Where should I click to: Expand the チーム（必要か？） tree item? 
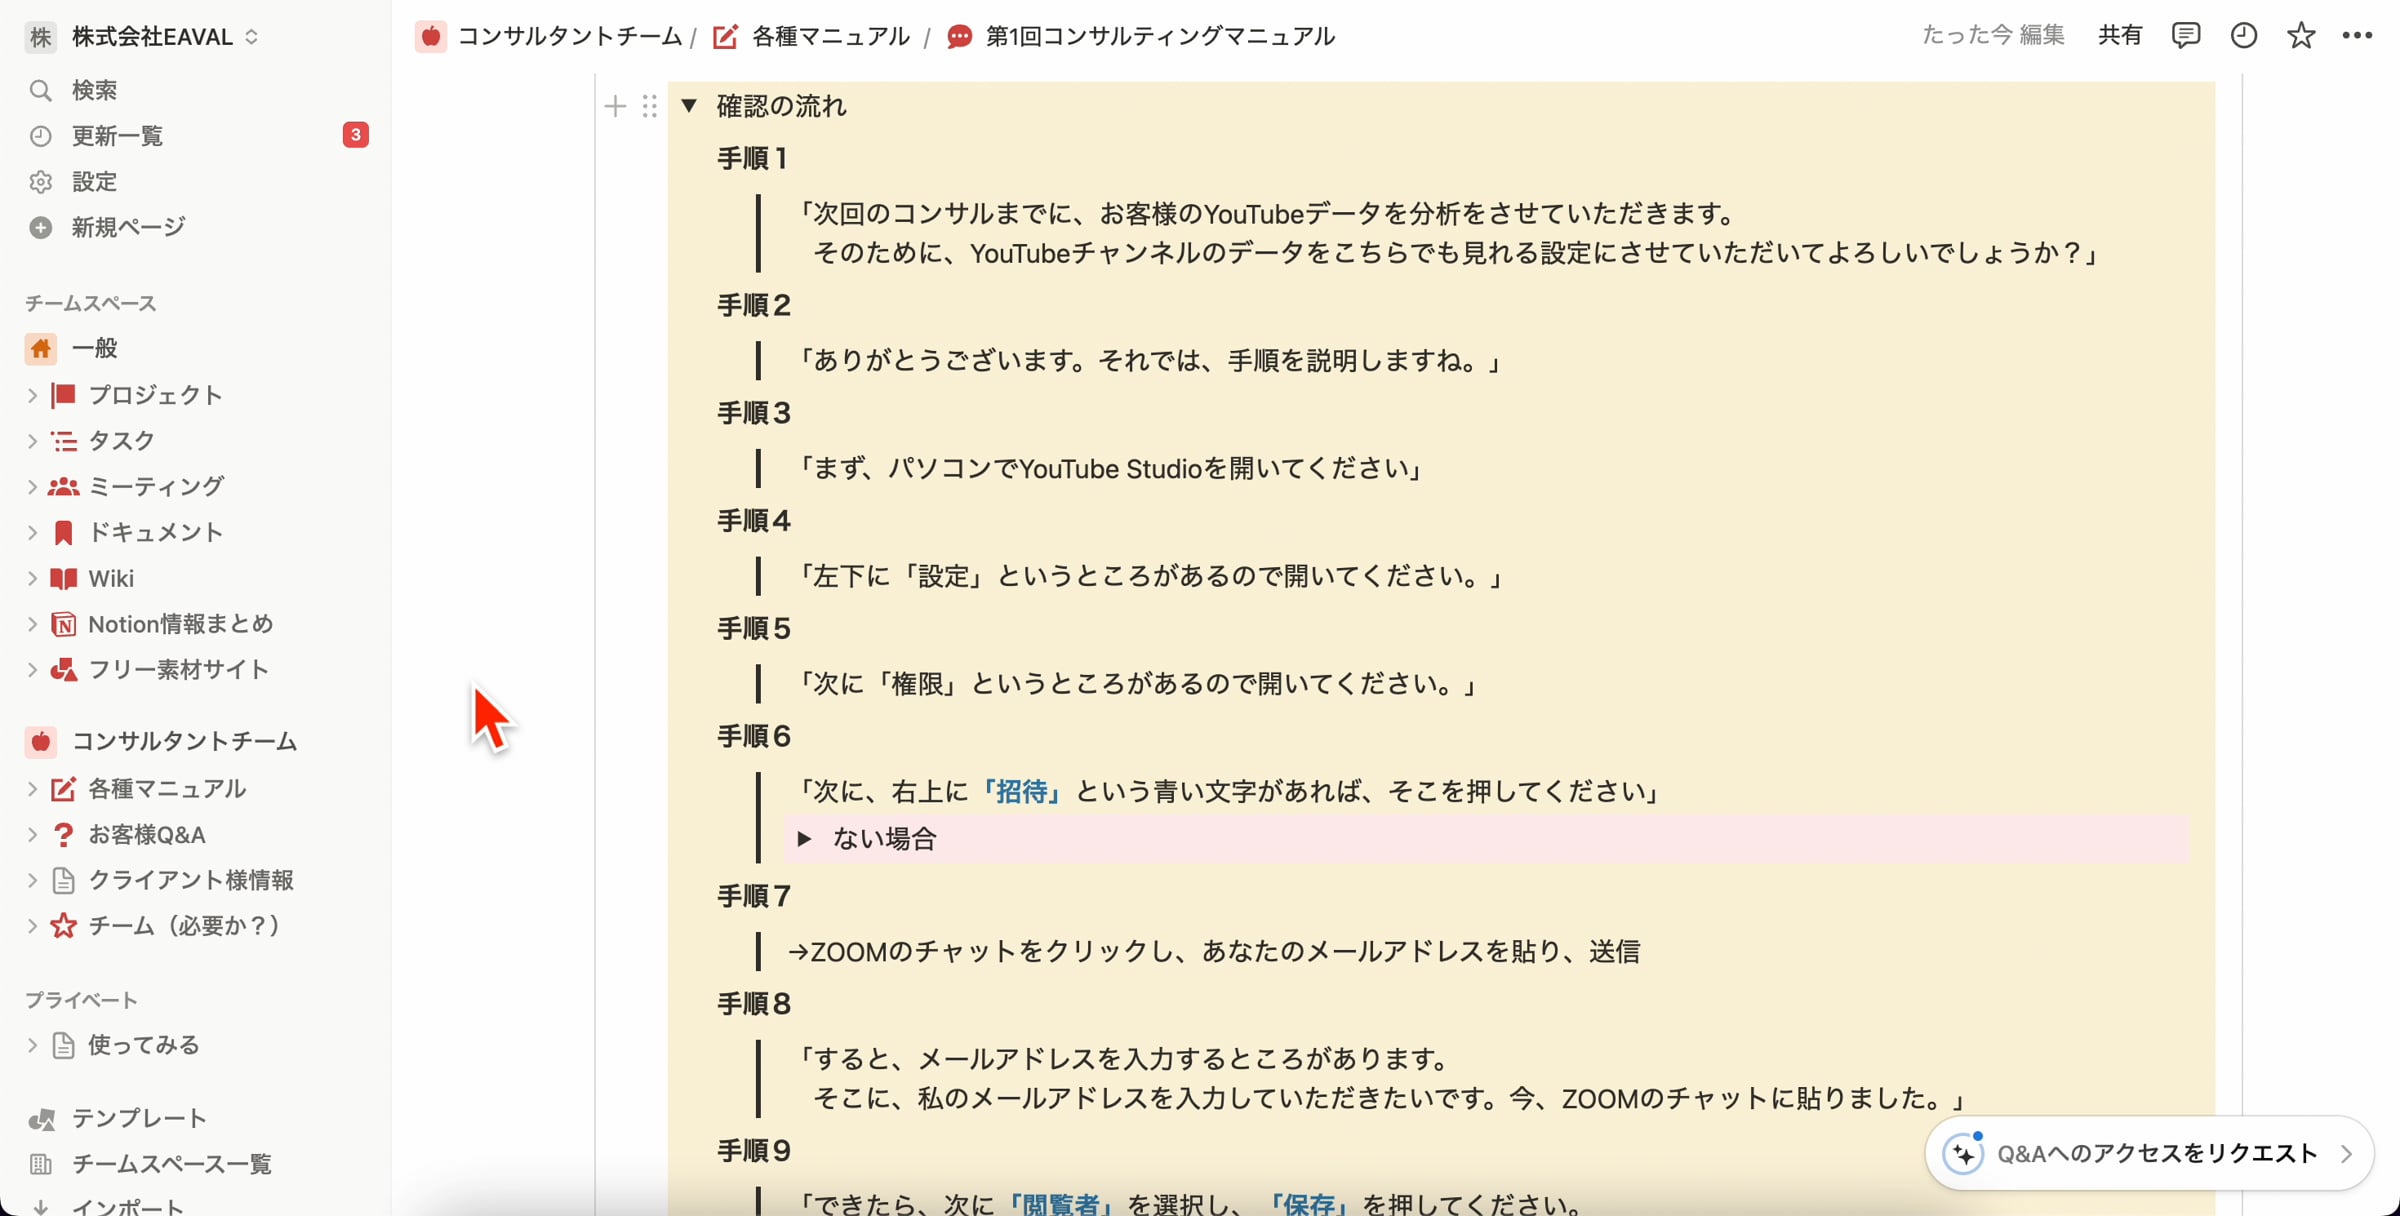click(32, 926)
